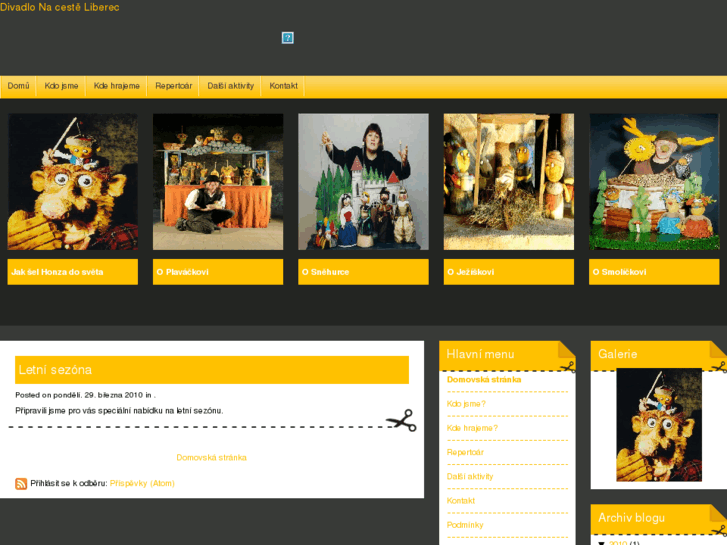Follow the centered Domovská stránka link below the post
Image resolution: width=727 pixels, height=545 pixels.
[x=211, y=457]
